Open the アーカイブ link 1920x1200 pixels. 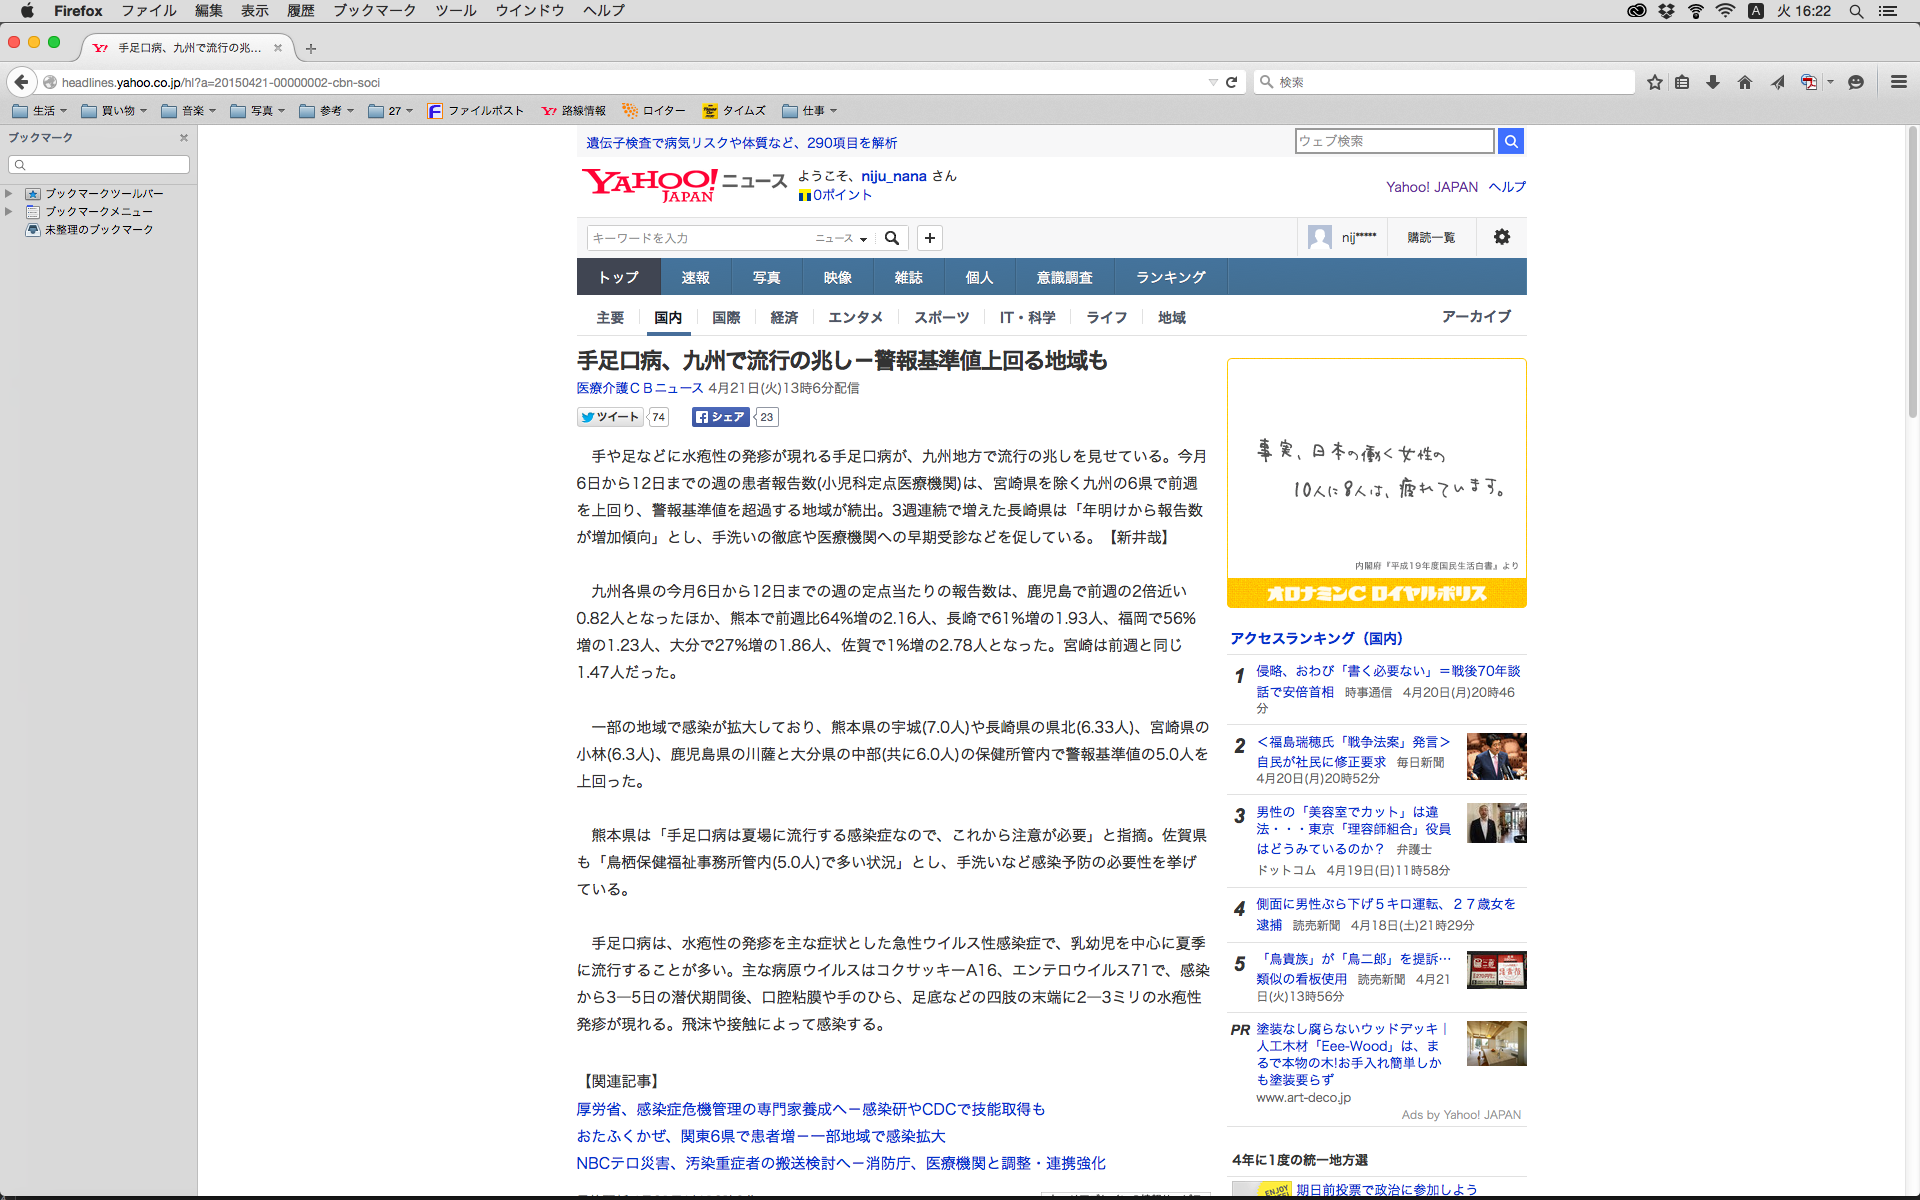click(1476, 316)
